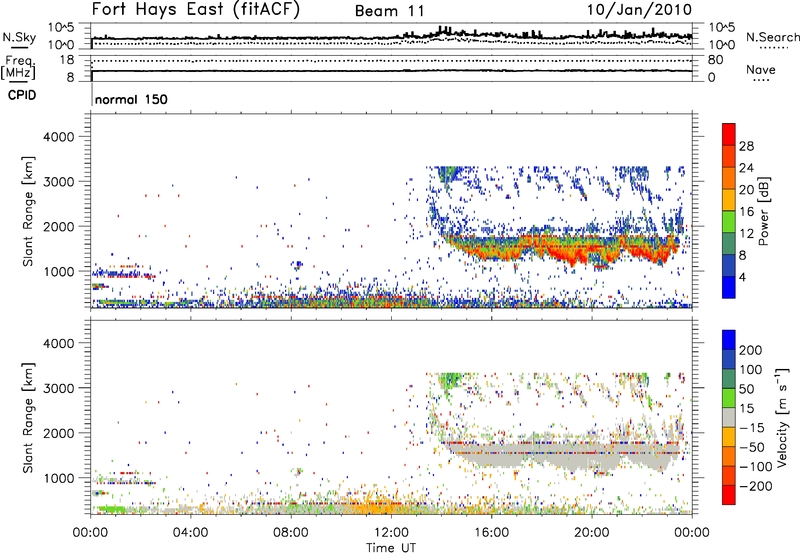Click the date "10/Jan/2010"
The height and width of the screenshot is (554, 800).
coord(639,10)
